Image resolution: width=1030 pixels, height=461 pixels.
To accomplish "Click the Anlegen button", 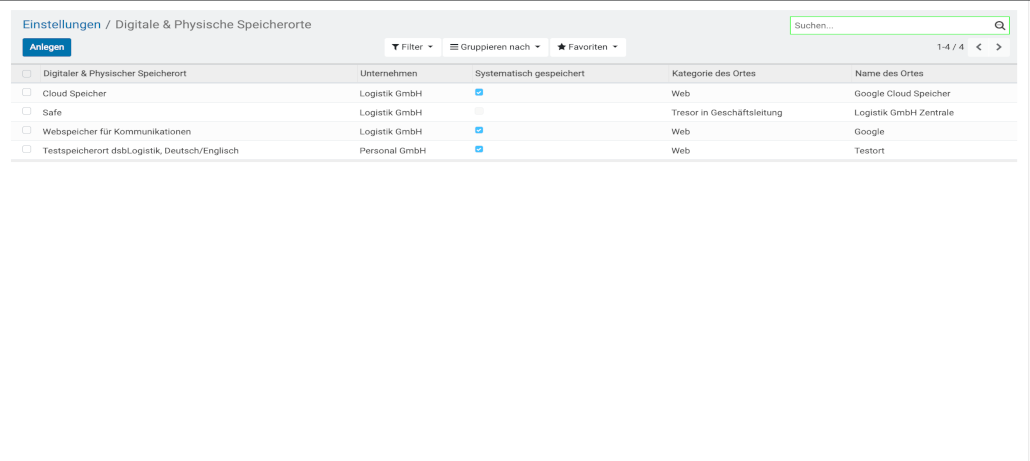I will (47, 47).
